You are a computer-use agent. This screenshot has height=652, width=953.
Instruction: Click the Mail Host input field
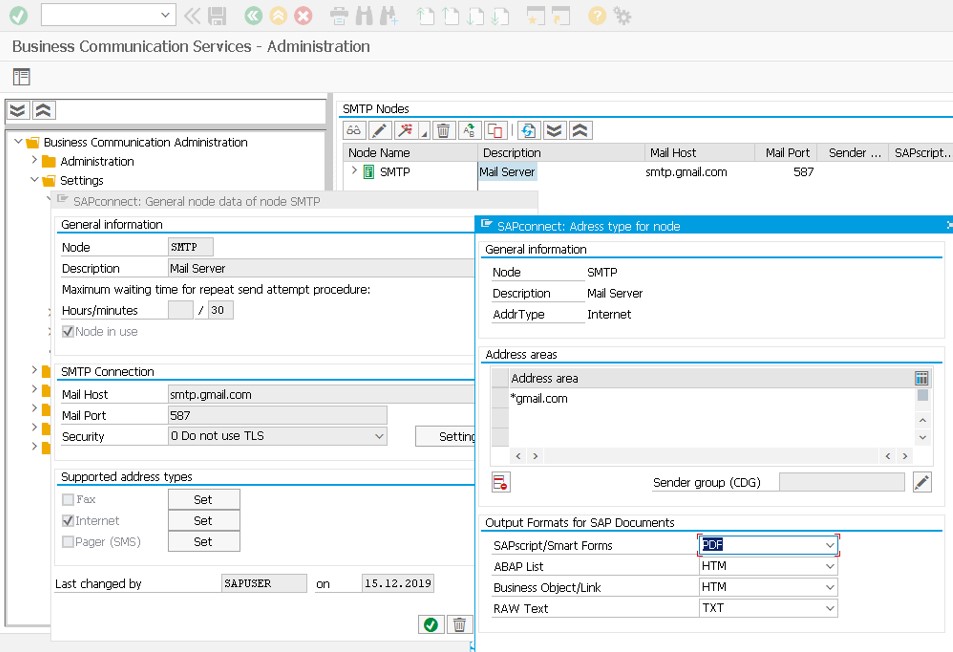pos(321,394)
